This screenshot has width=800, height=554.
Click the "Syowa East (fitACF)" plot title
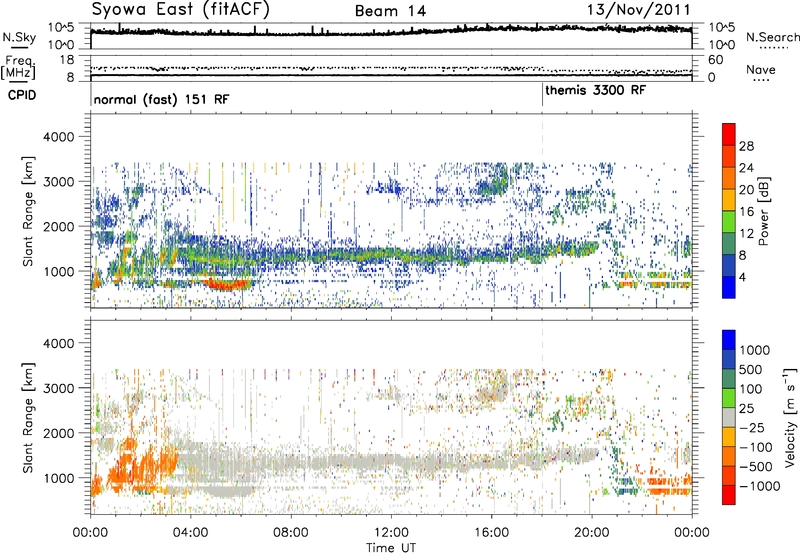point(180,10)
